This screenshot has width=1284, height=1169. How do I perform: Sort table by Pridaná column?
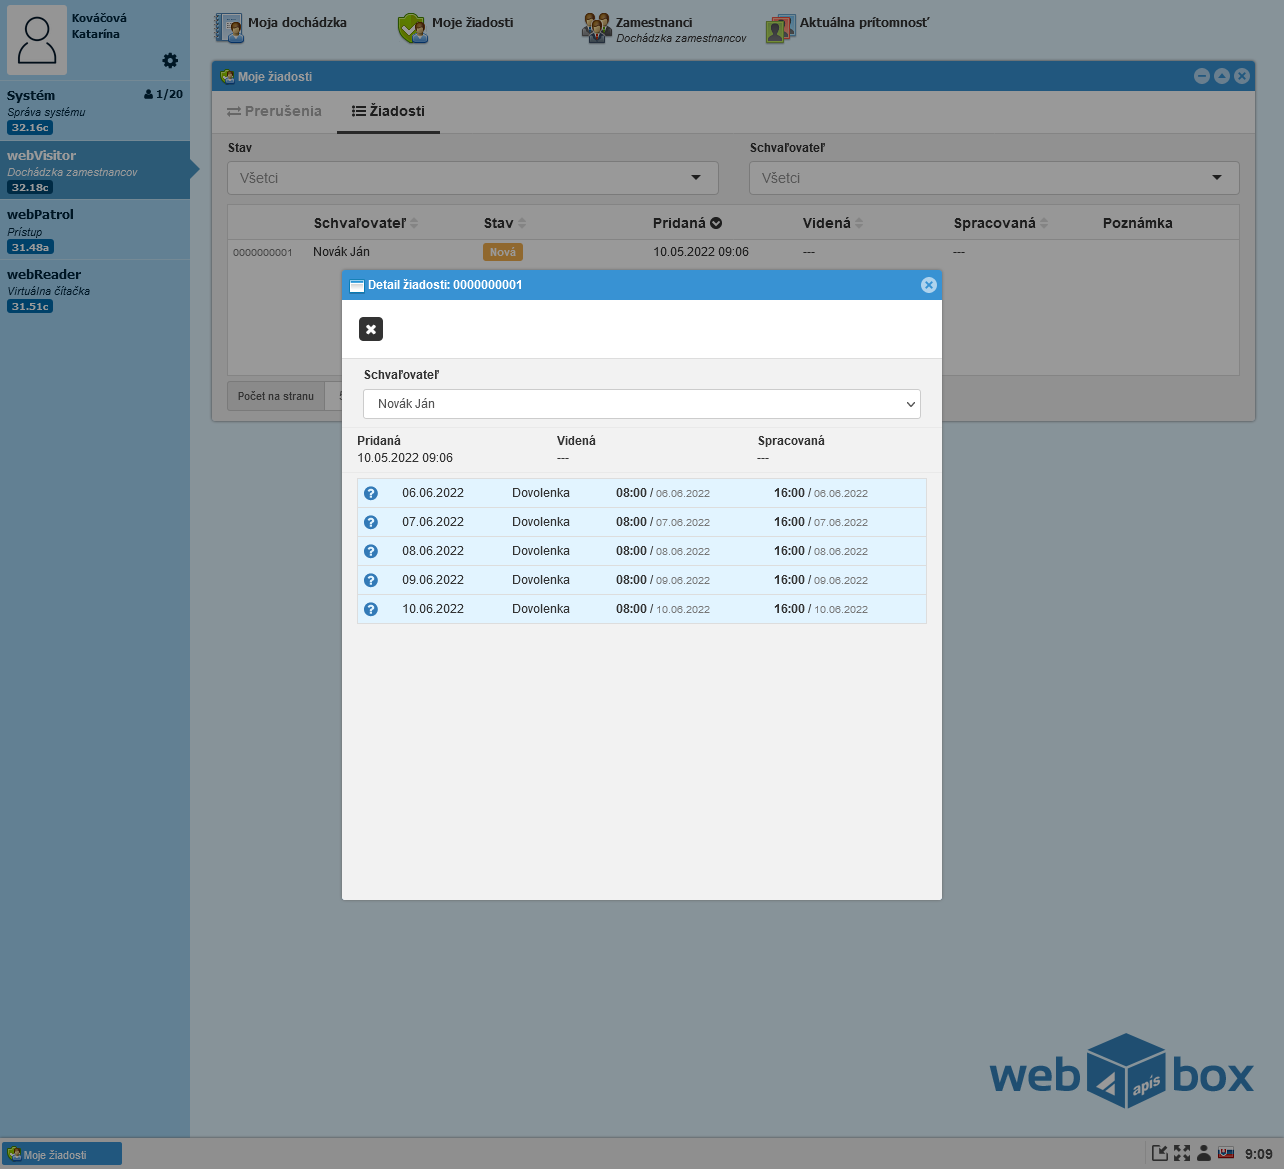(687, 223)
